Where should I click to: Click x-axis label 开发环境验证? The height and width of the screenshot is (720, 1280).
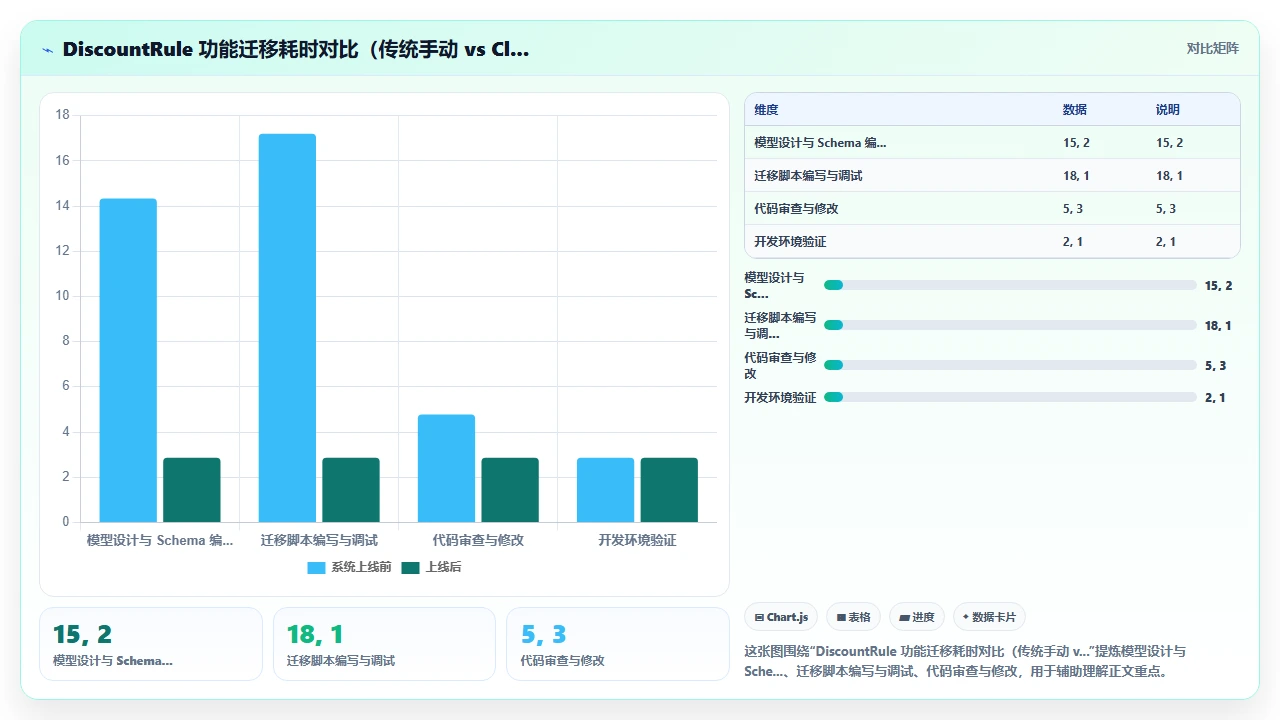pyautogui.click(x=637, y=540)
